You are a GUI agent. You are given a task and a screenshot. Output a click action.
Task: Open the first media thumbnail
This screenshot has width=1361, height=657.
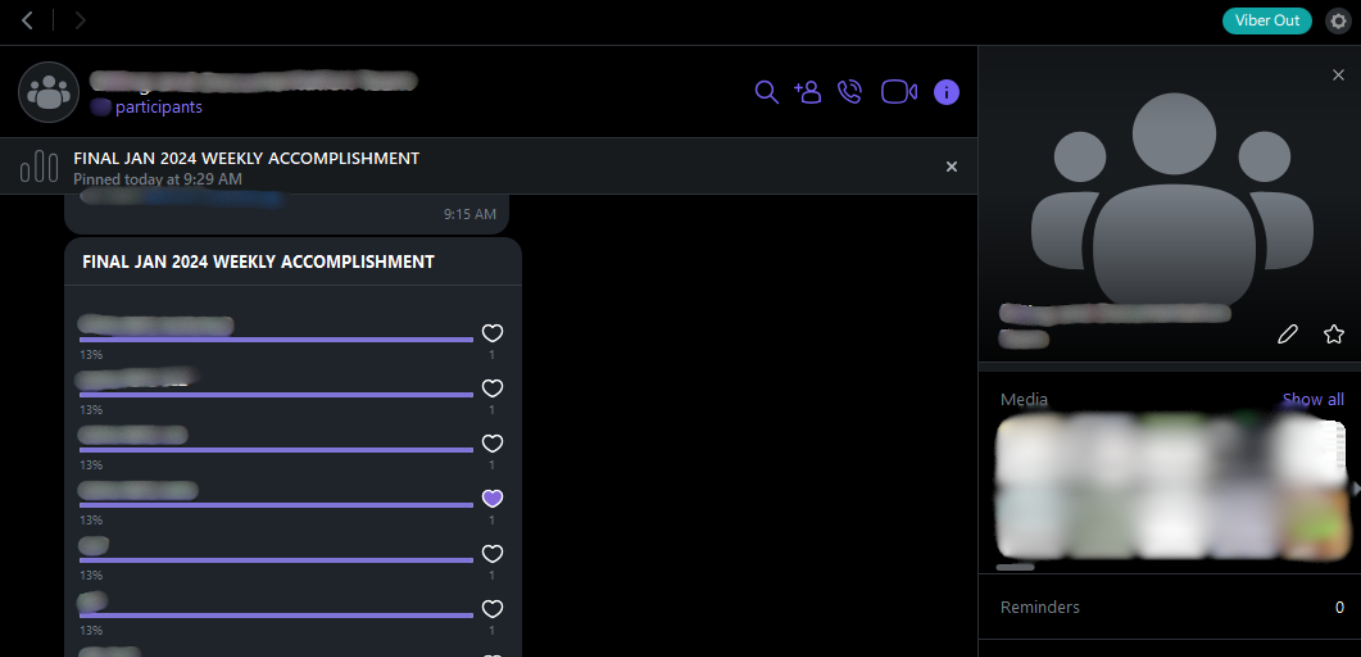1032,451
